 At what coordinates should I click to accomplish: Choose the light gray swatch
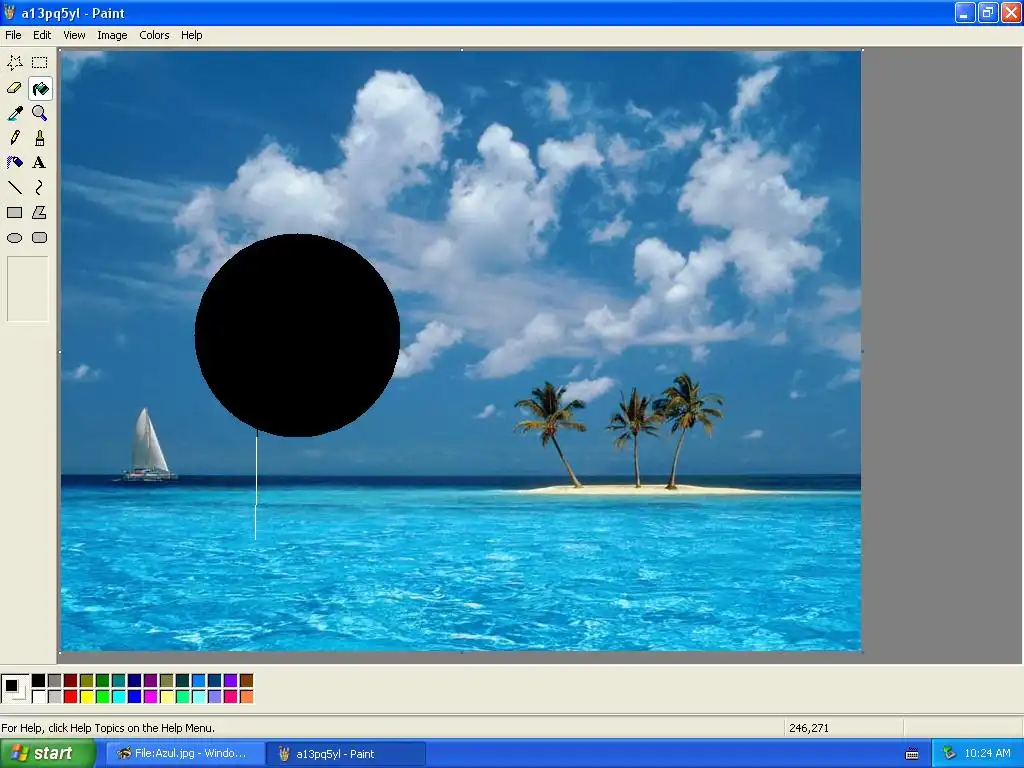tap(55, 697)
